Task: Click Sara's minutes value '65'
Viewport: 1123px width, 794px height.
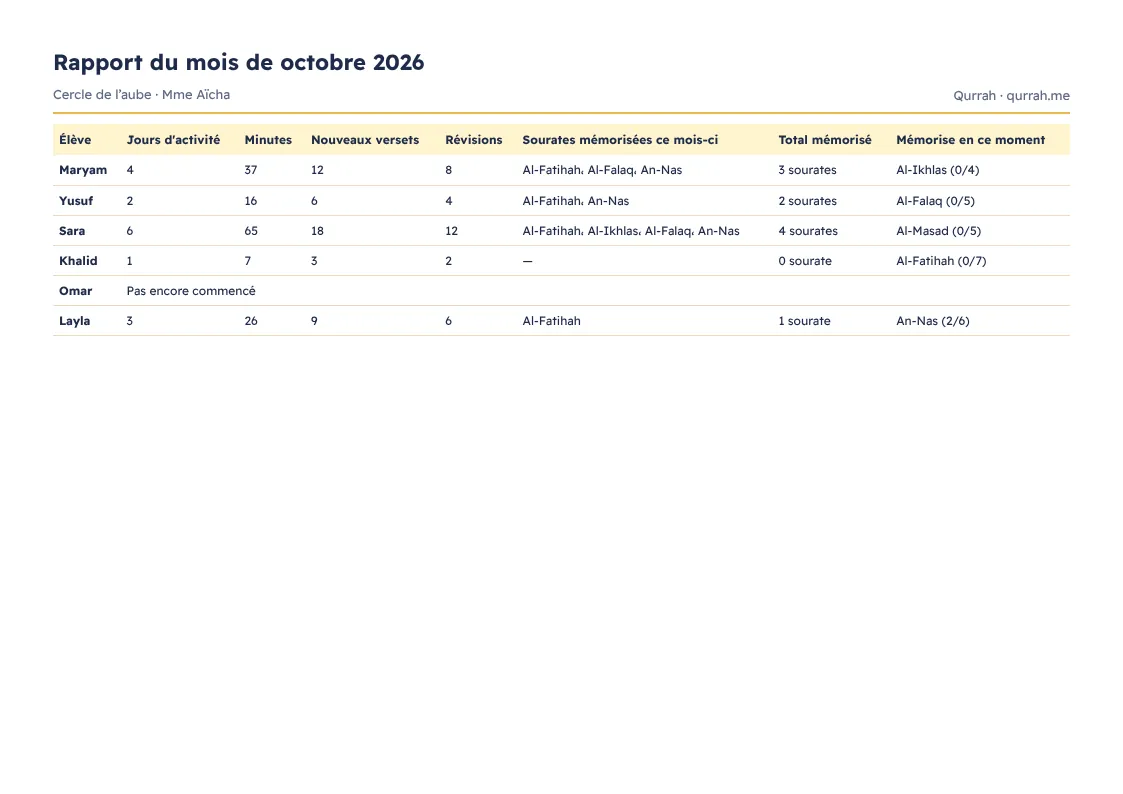Action: [251, 231]
